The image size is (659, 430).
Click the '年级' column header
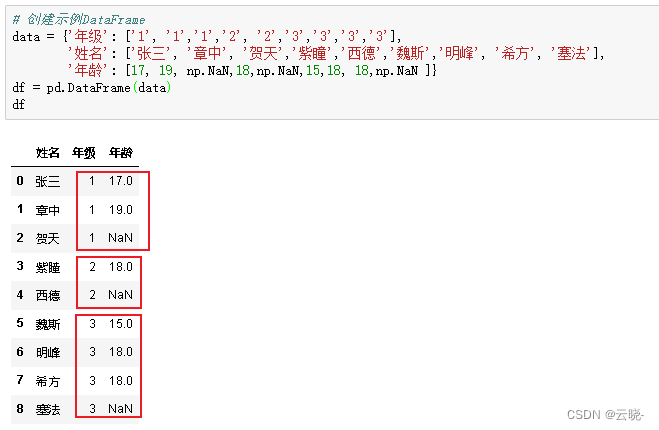[84, 153]
